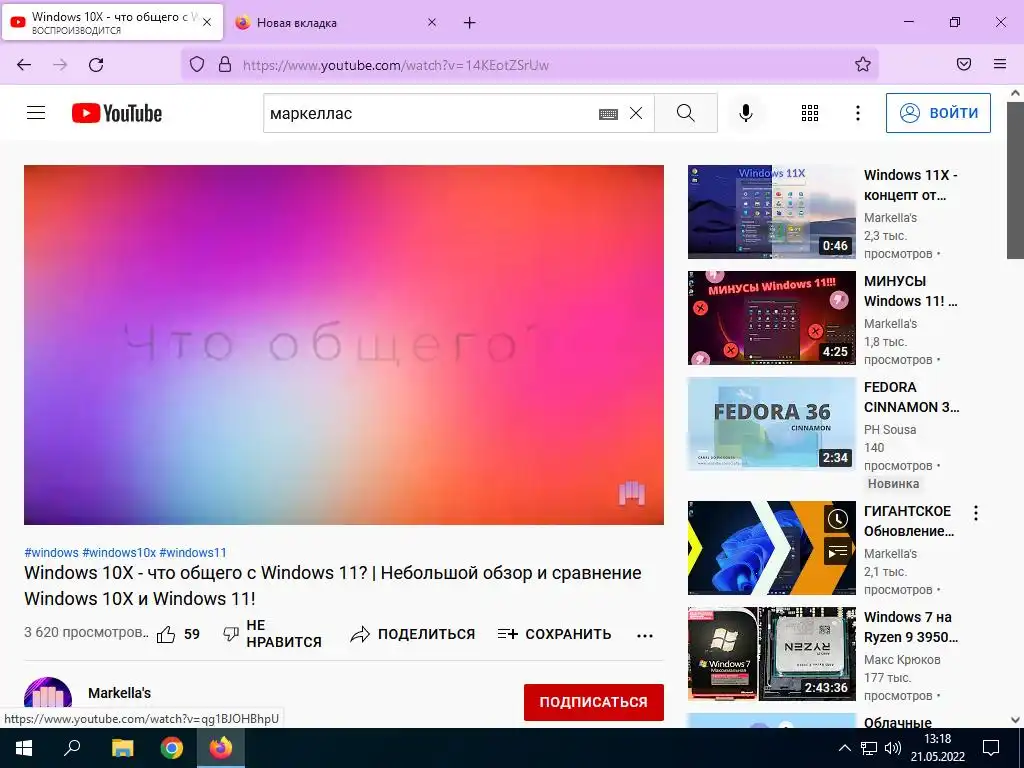Viewport: 1024px width, 768px height.
Task: Open YouTube settings three-dot menu
Action: tap(857, 113)
